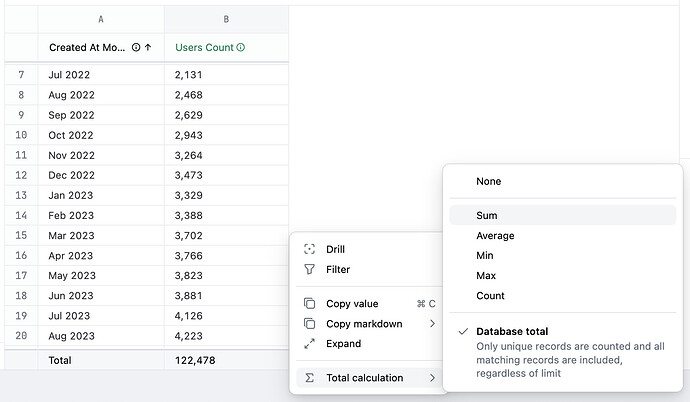Click info icon beside Users Count header
Image resolution: width=690 pixels, height=402 pixels.
click(241, 47)
